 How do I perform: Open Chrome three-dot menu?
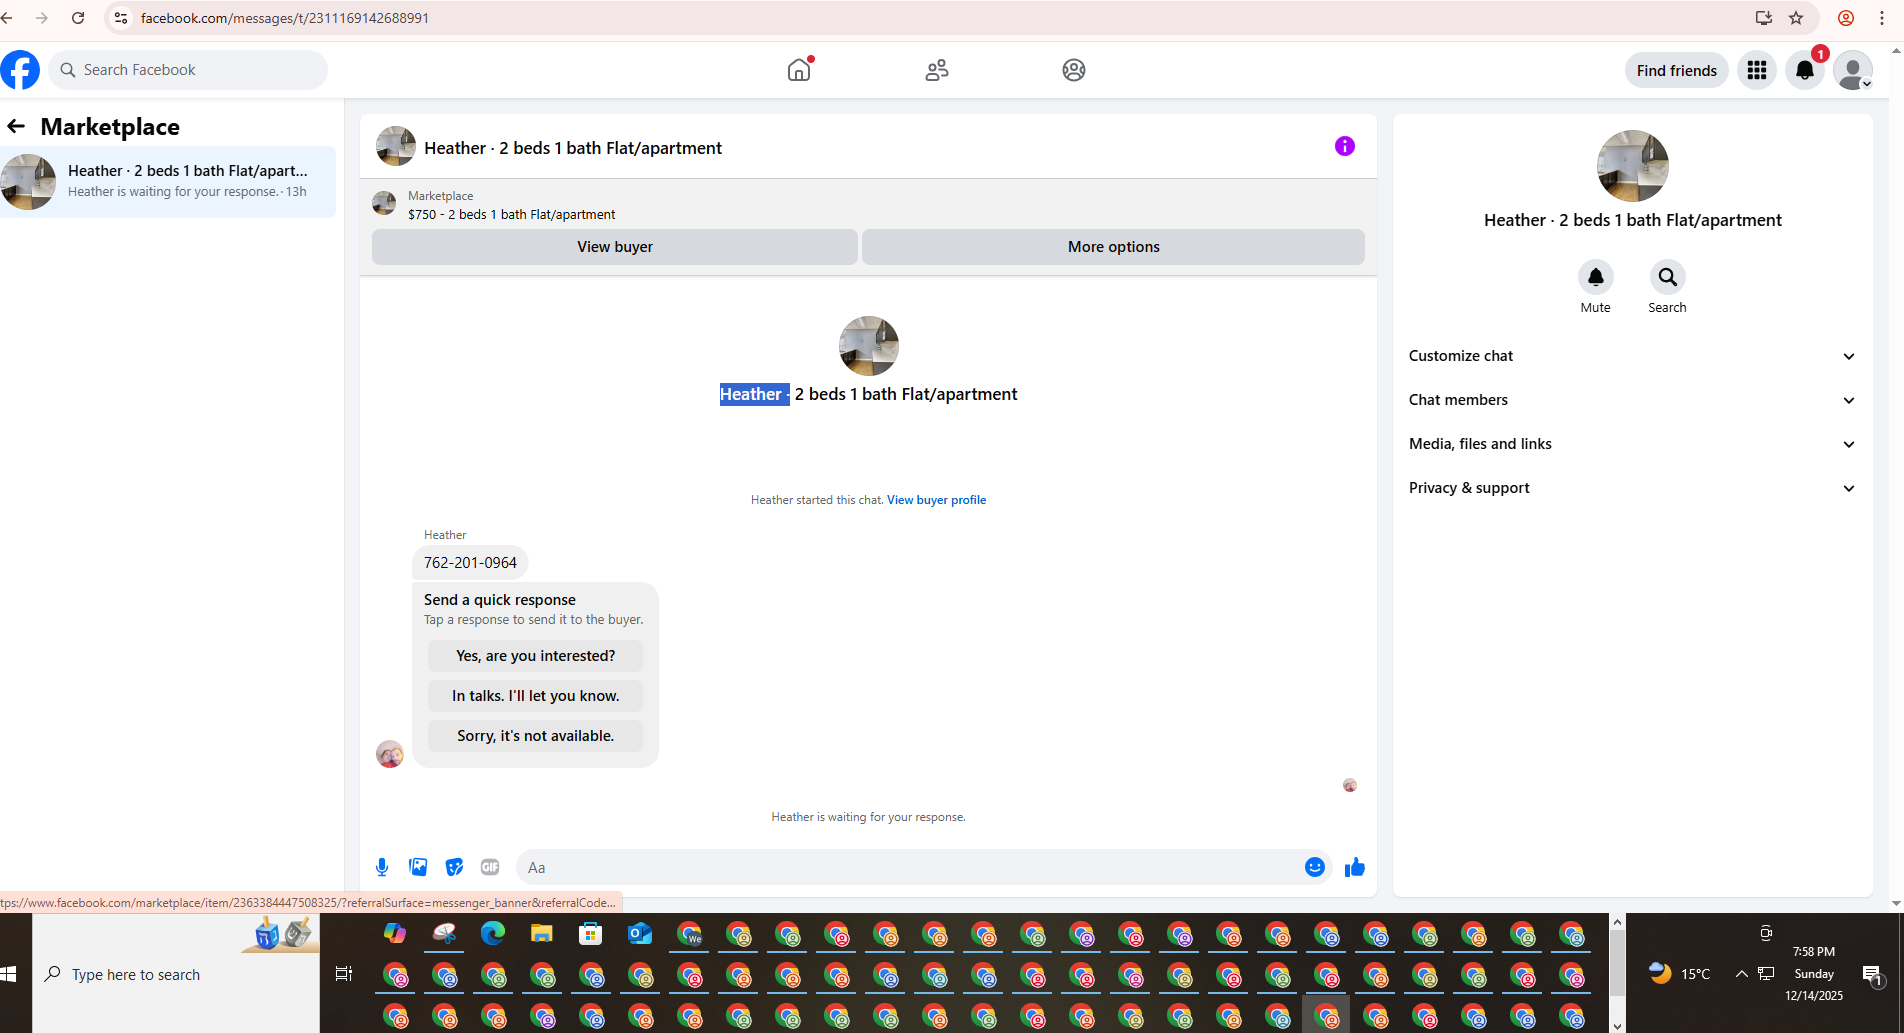pos(1882,18)
